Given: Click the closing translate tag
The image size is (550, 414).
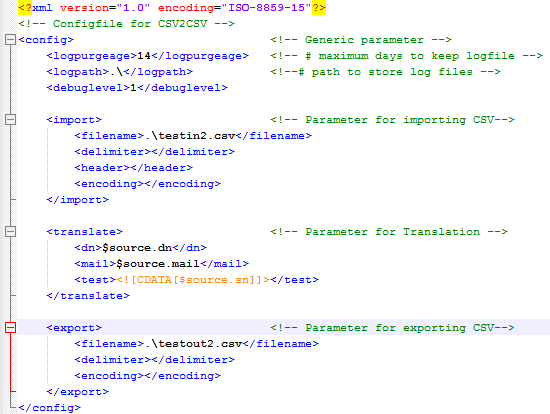Looking at the screenshot, I should (x=88, y=296).
